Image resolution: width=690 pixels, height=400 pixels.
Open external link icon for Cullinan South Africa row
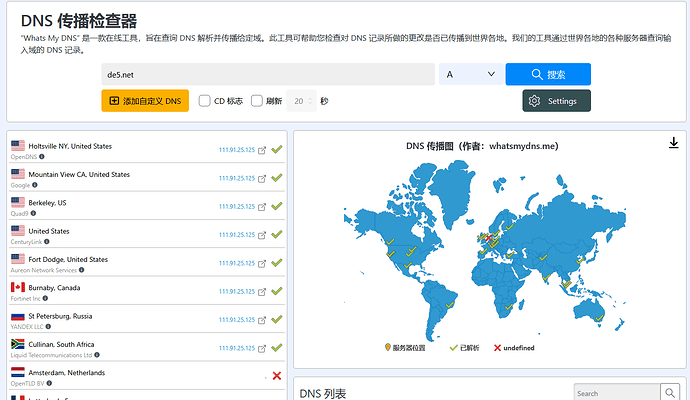262,349
